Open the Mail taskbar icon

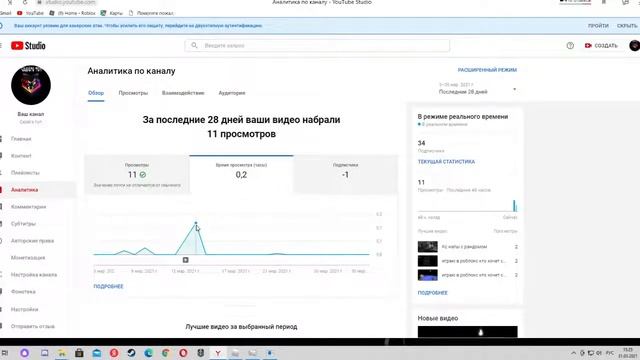coord(97,353)
